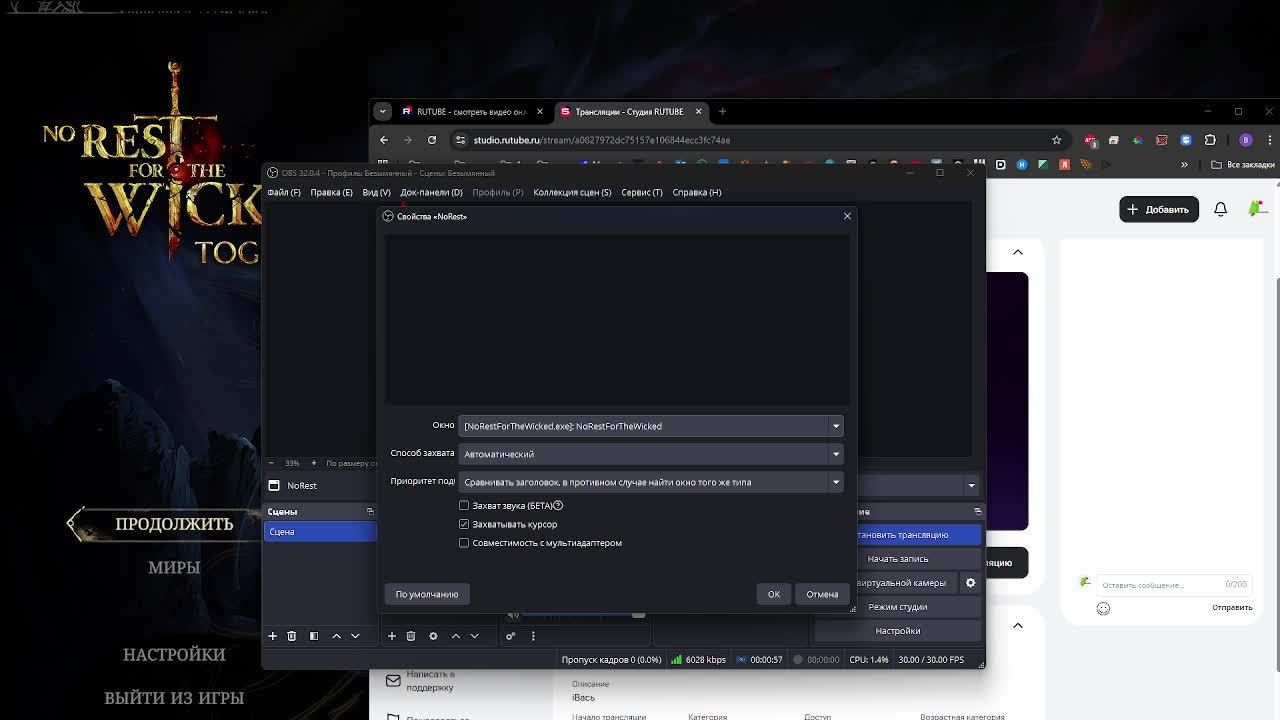Viewport: 1280px width, 720px height.
Task: Open Режим студии in OBS controls
Action: pyautogui.click(x=898, y=607)
